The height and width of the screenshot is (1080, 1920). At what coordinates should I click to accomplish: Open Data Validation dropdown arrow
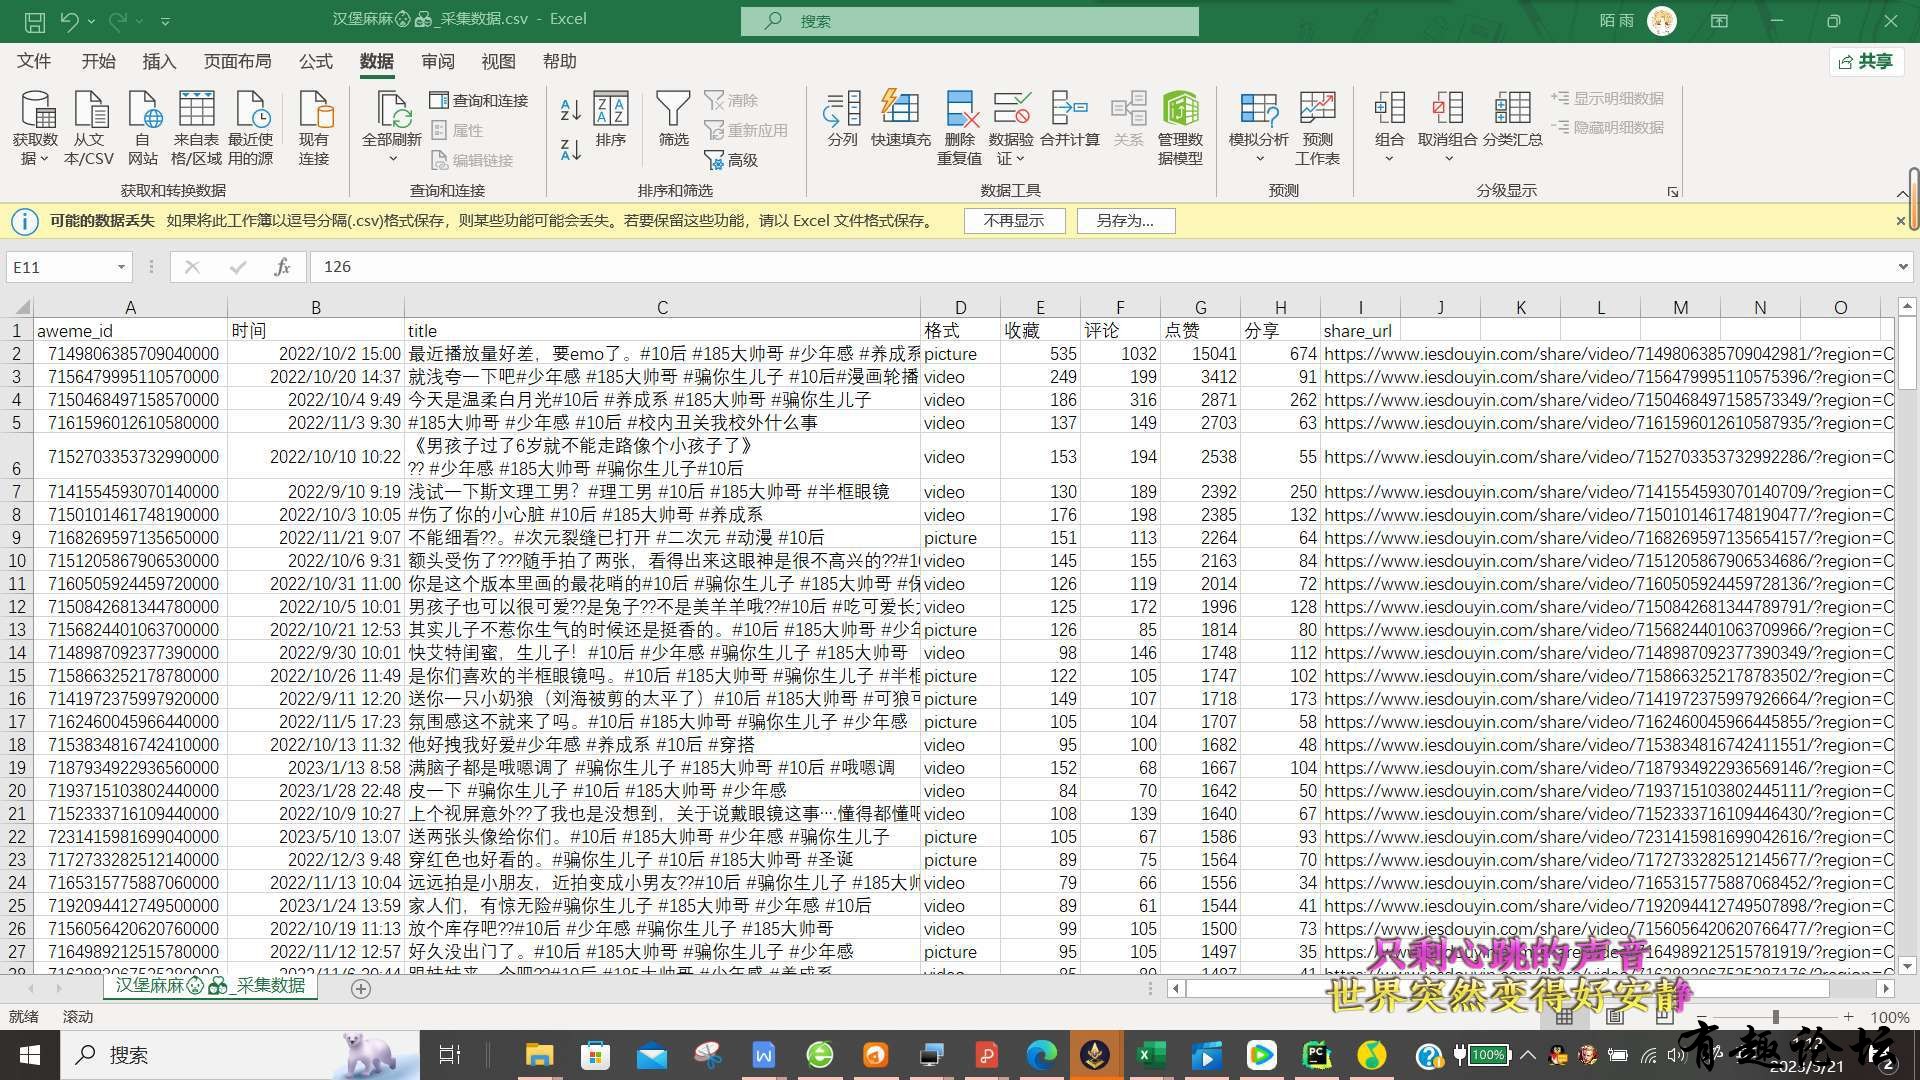tap(1020, 158)
